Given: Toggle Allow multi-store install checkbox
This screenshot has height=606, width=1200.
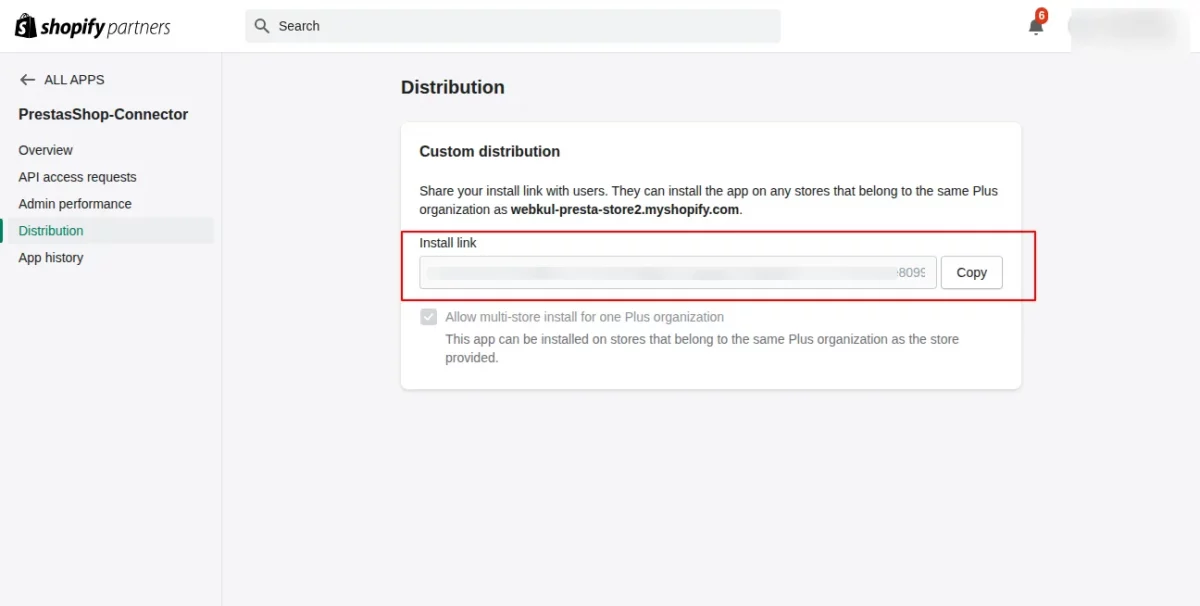Looking at the screenshot, I should 429,317.
